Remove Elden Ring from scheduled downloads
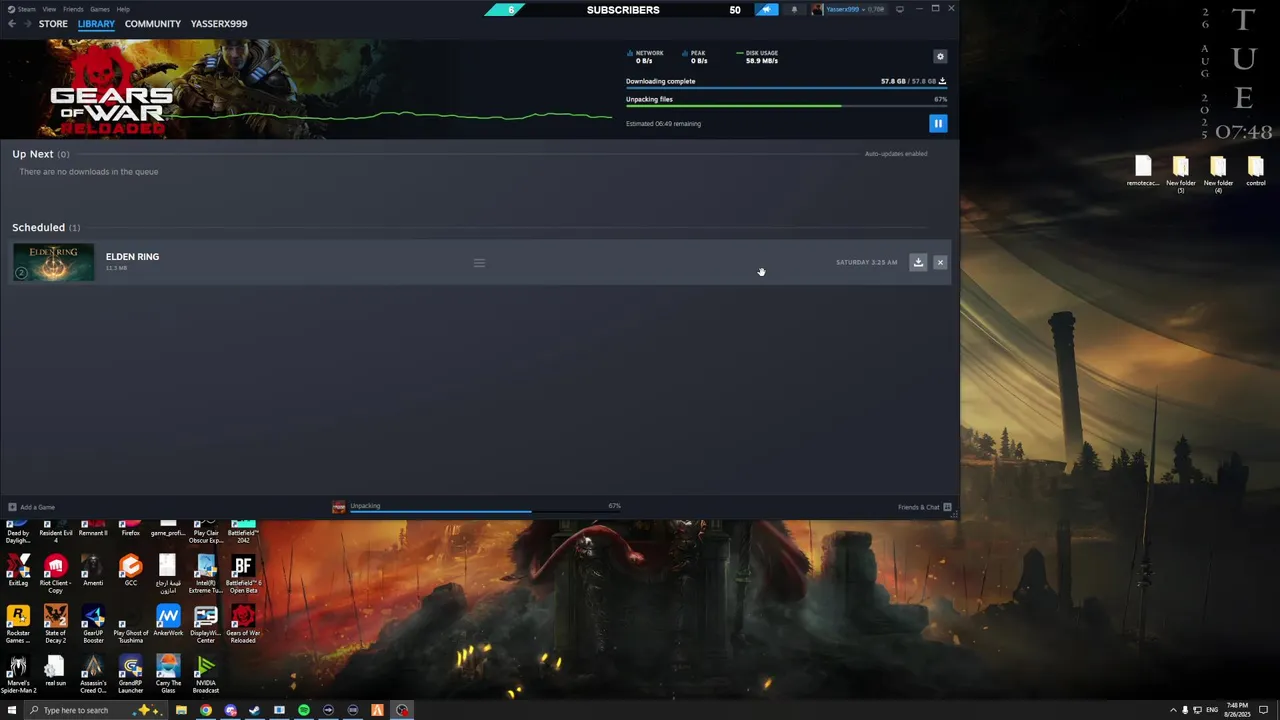Viewport: 1280px width, 720px height. (940, 262)
